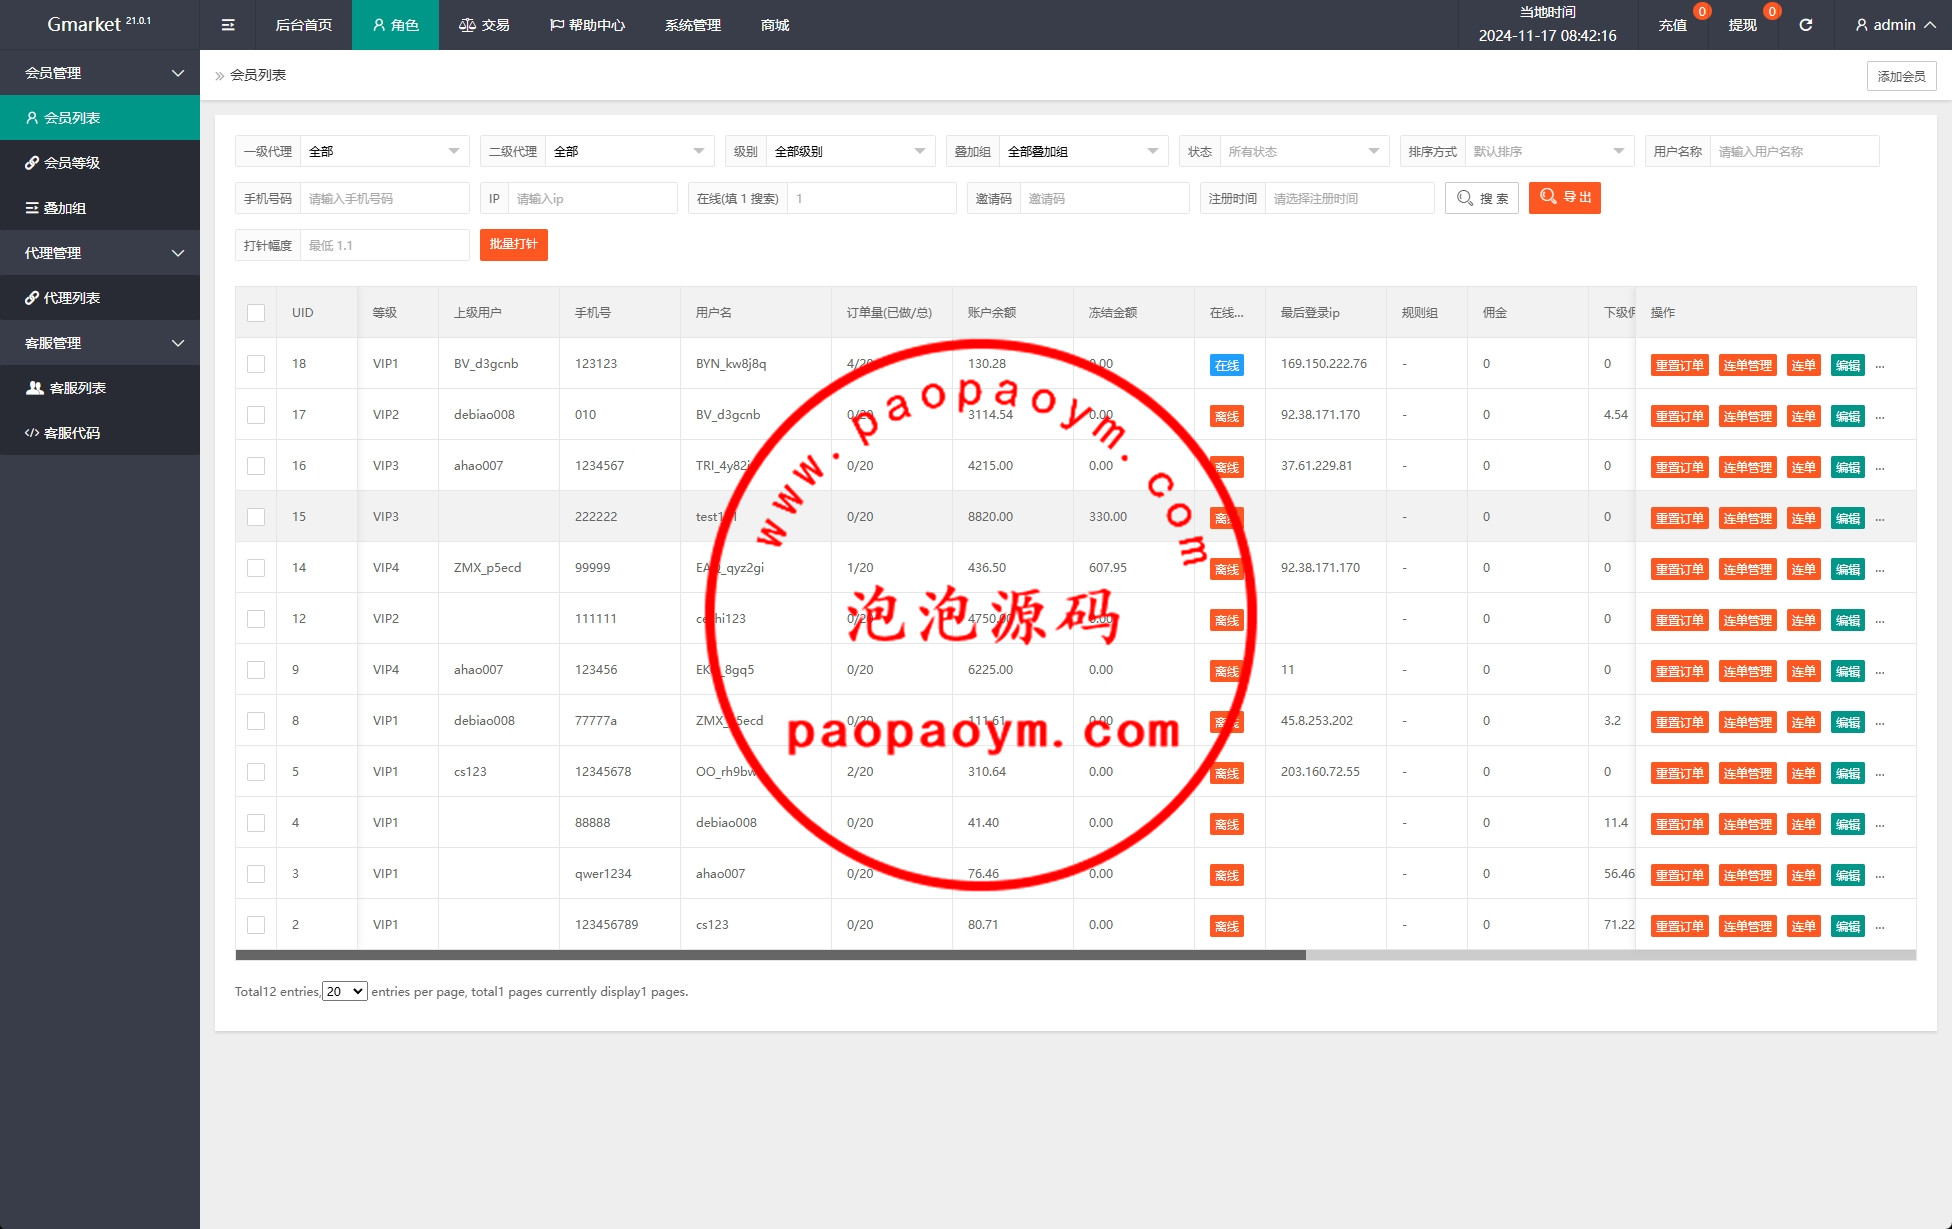This screenshot has width=1952, height=1229.
Task: Click 重置订单 for UID 5 row
Action: (x=1679, y=773)
